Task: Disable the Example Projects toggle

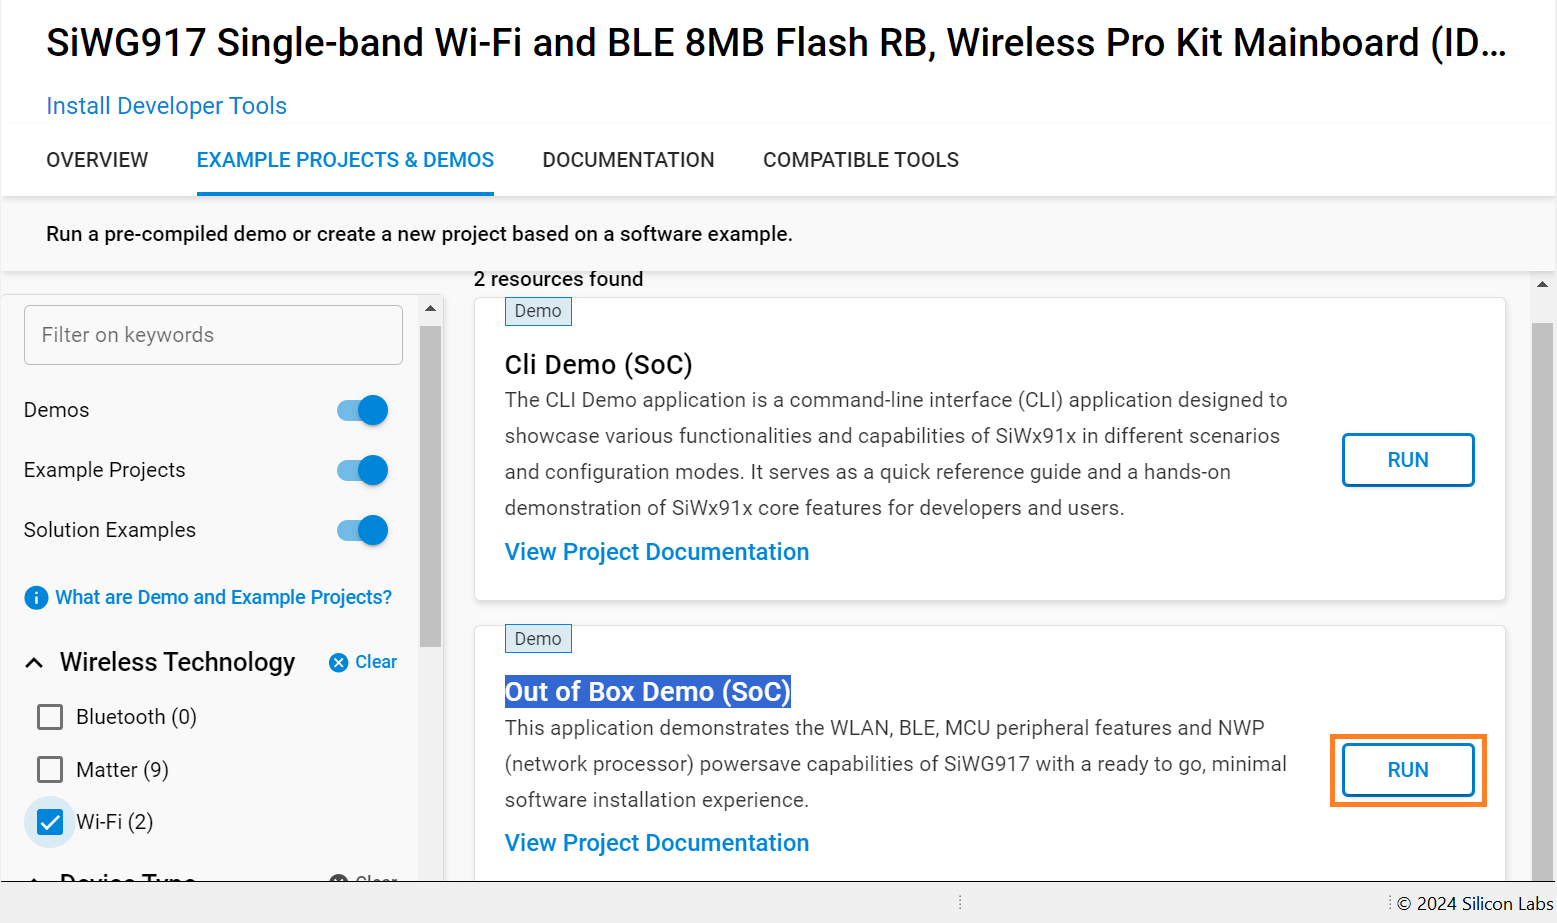Action: coord(363,470)
